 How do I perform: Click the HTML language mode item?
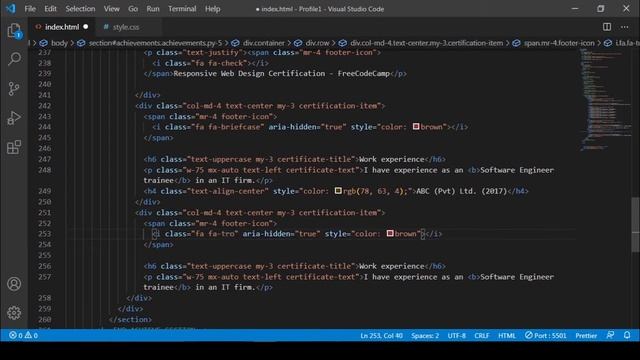507,336
